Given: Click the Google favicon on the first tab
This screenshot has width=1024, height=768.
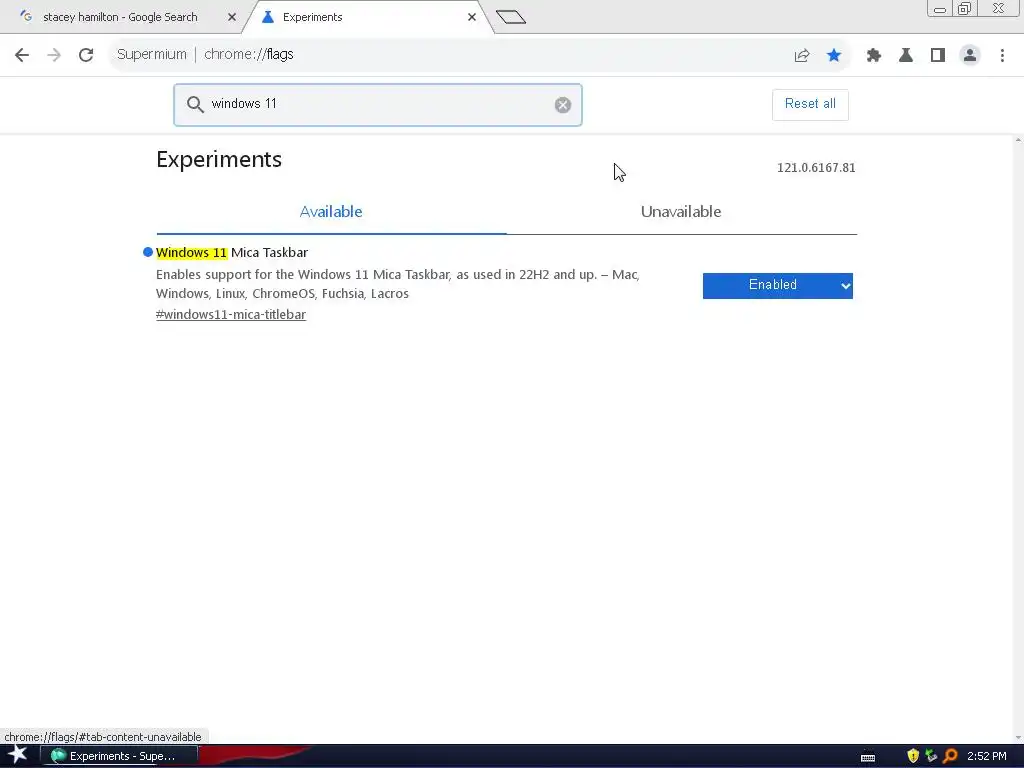Looking at the screenshot, I should [x=26, y=17].
